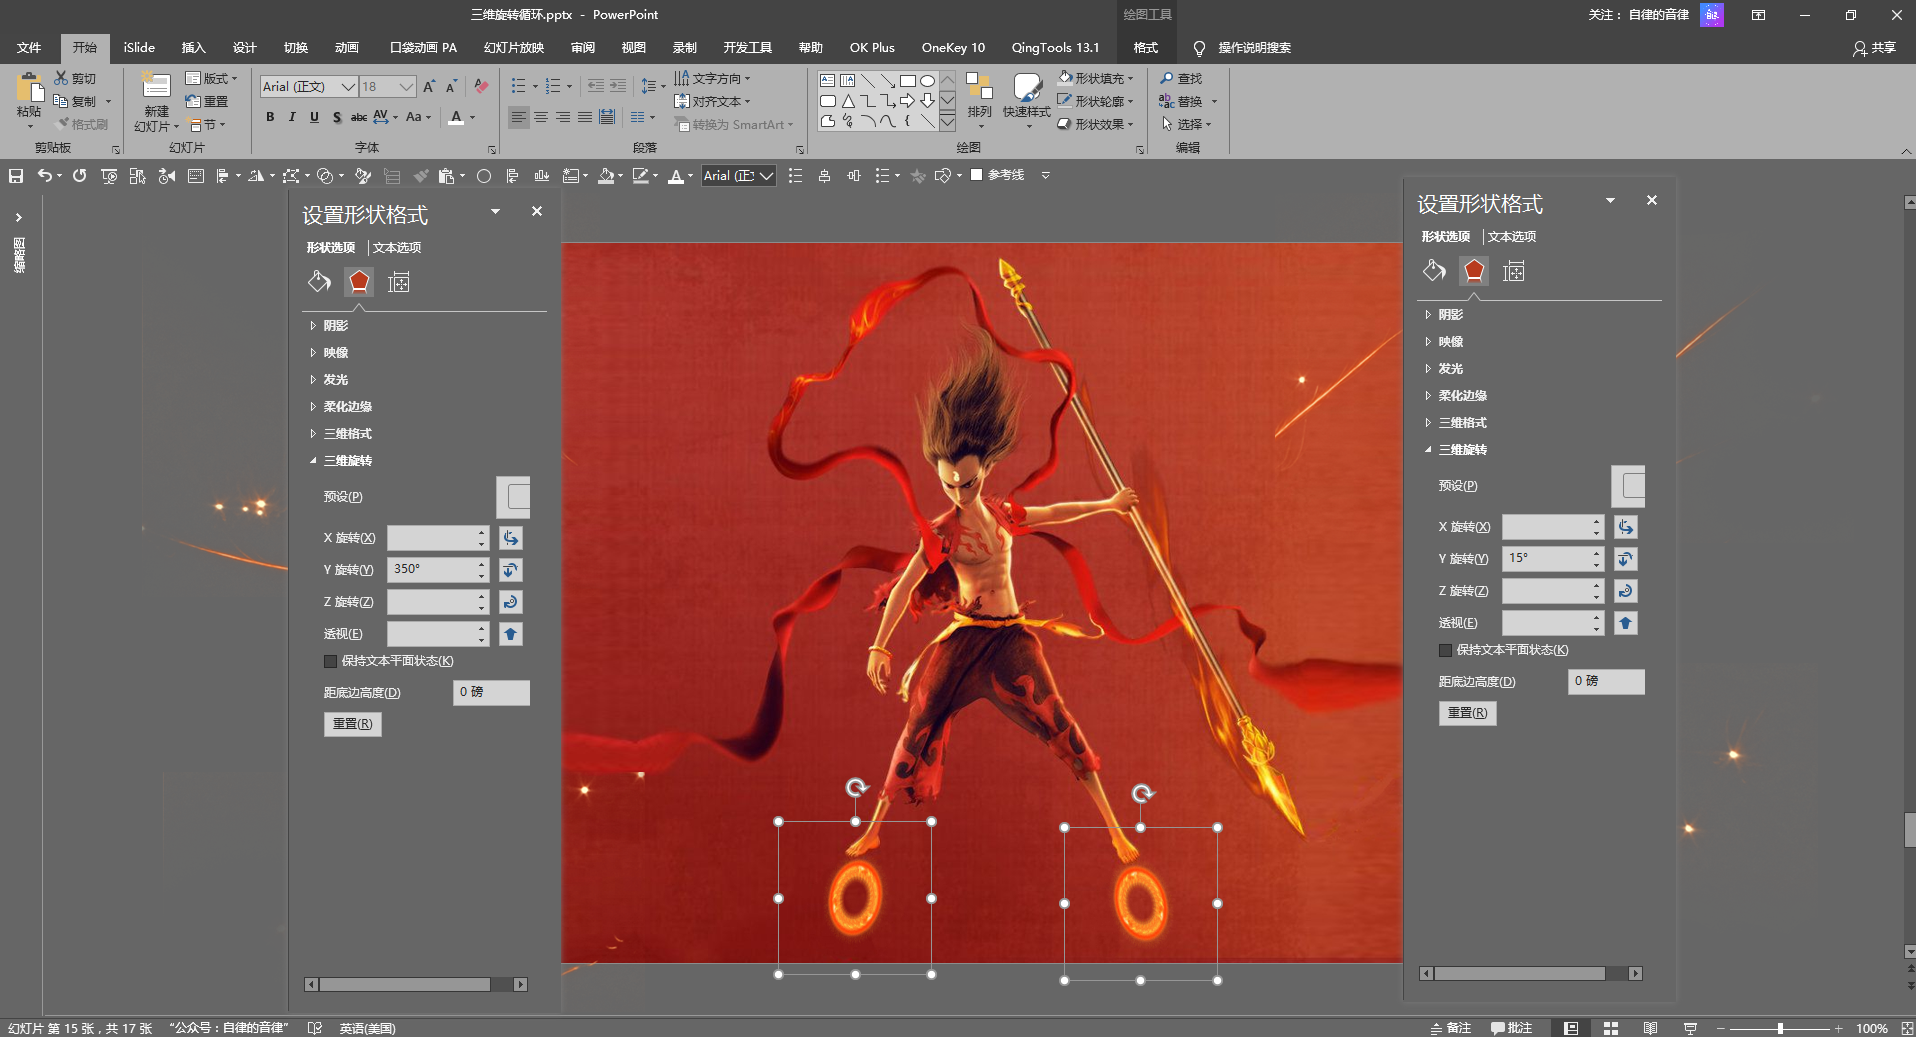This screenshot has width=1916, height=1037.
Task: Open the OneKey 10 ribbon tab
Action: coord(953,47)
